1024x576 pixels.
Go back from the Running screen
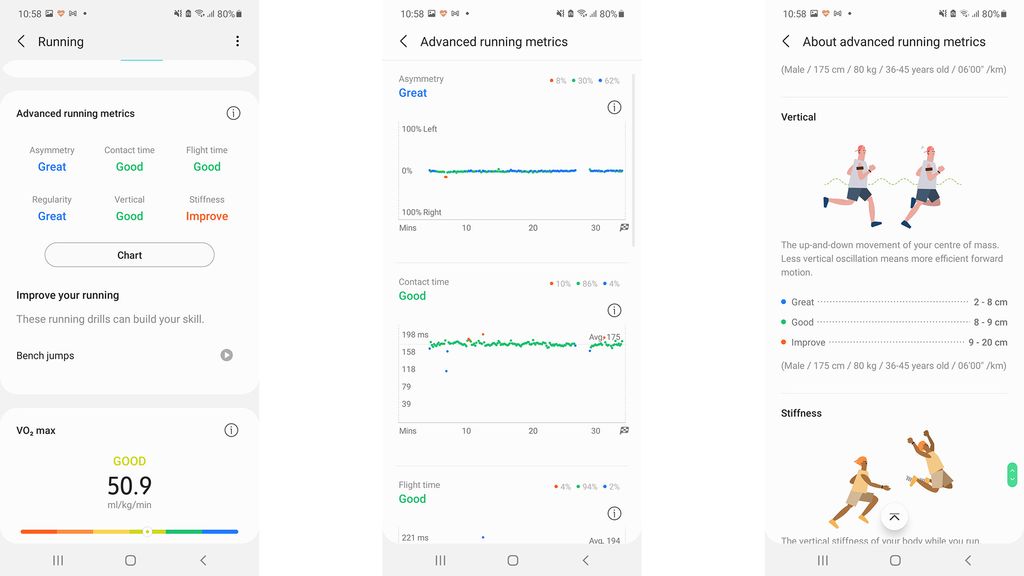tap(21, 42)
